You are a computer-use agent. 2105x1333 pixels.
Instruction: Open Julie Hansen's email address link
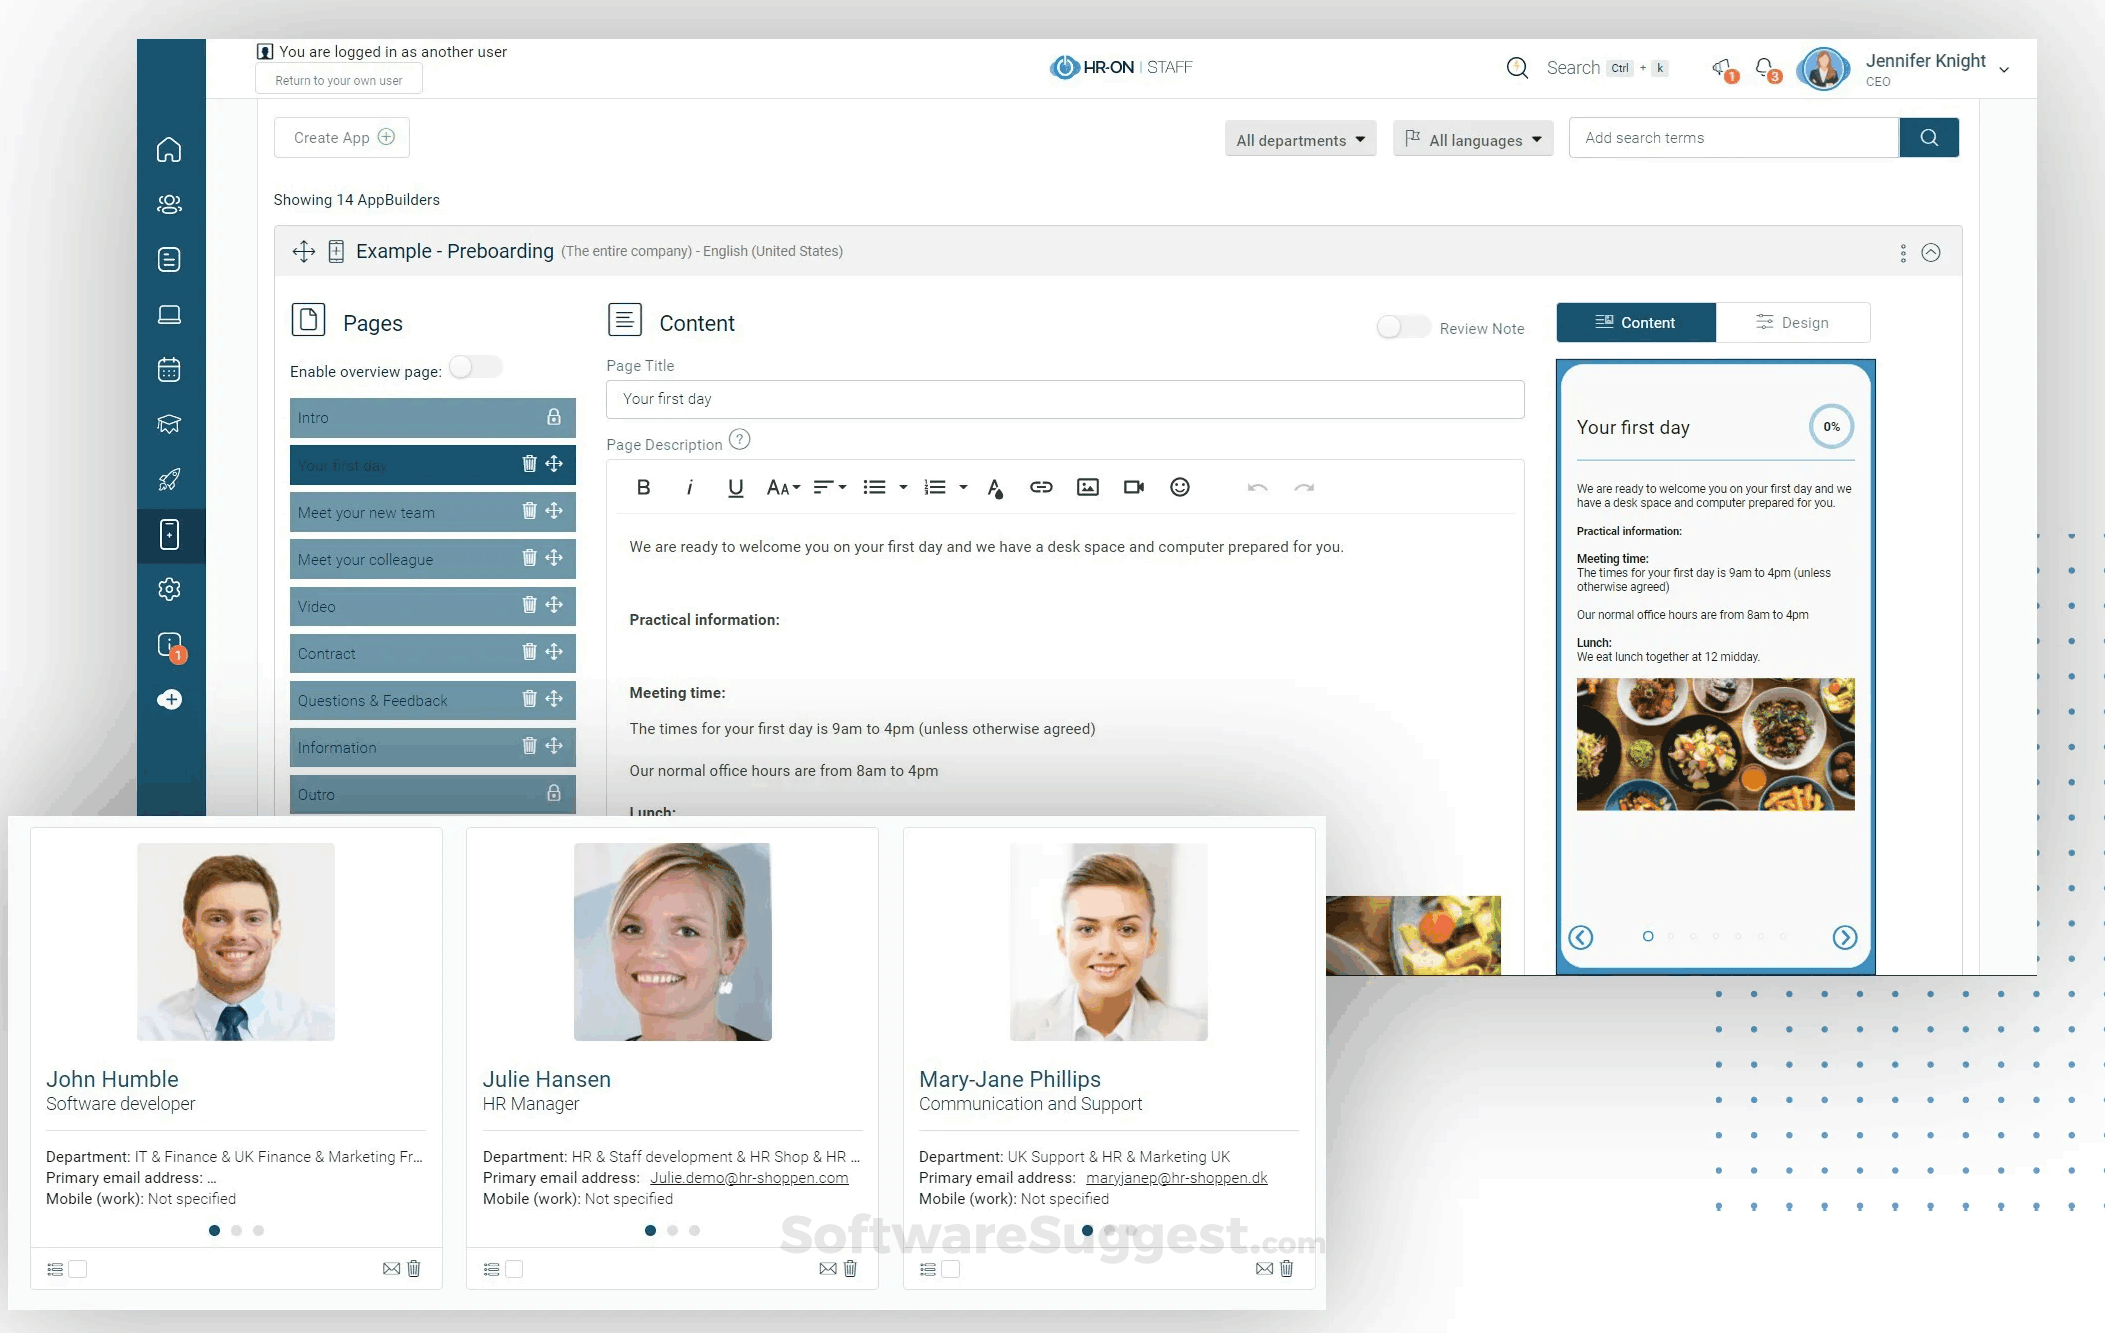click(749, 1177)
